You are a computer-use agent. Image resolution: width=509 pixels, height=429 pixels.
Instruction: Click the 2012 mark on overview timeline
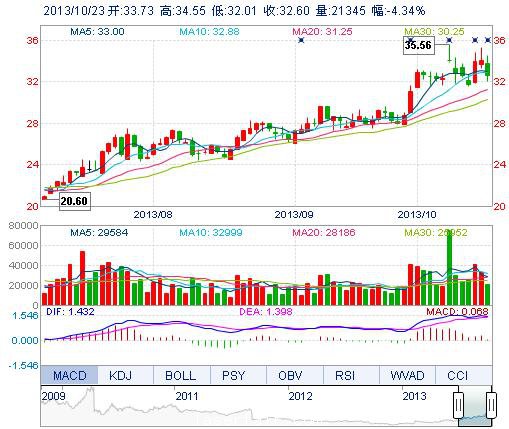click(x=300, y=396)
